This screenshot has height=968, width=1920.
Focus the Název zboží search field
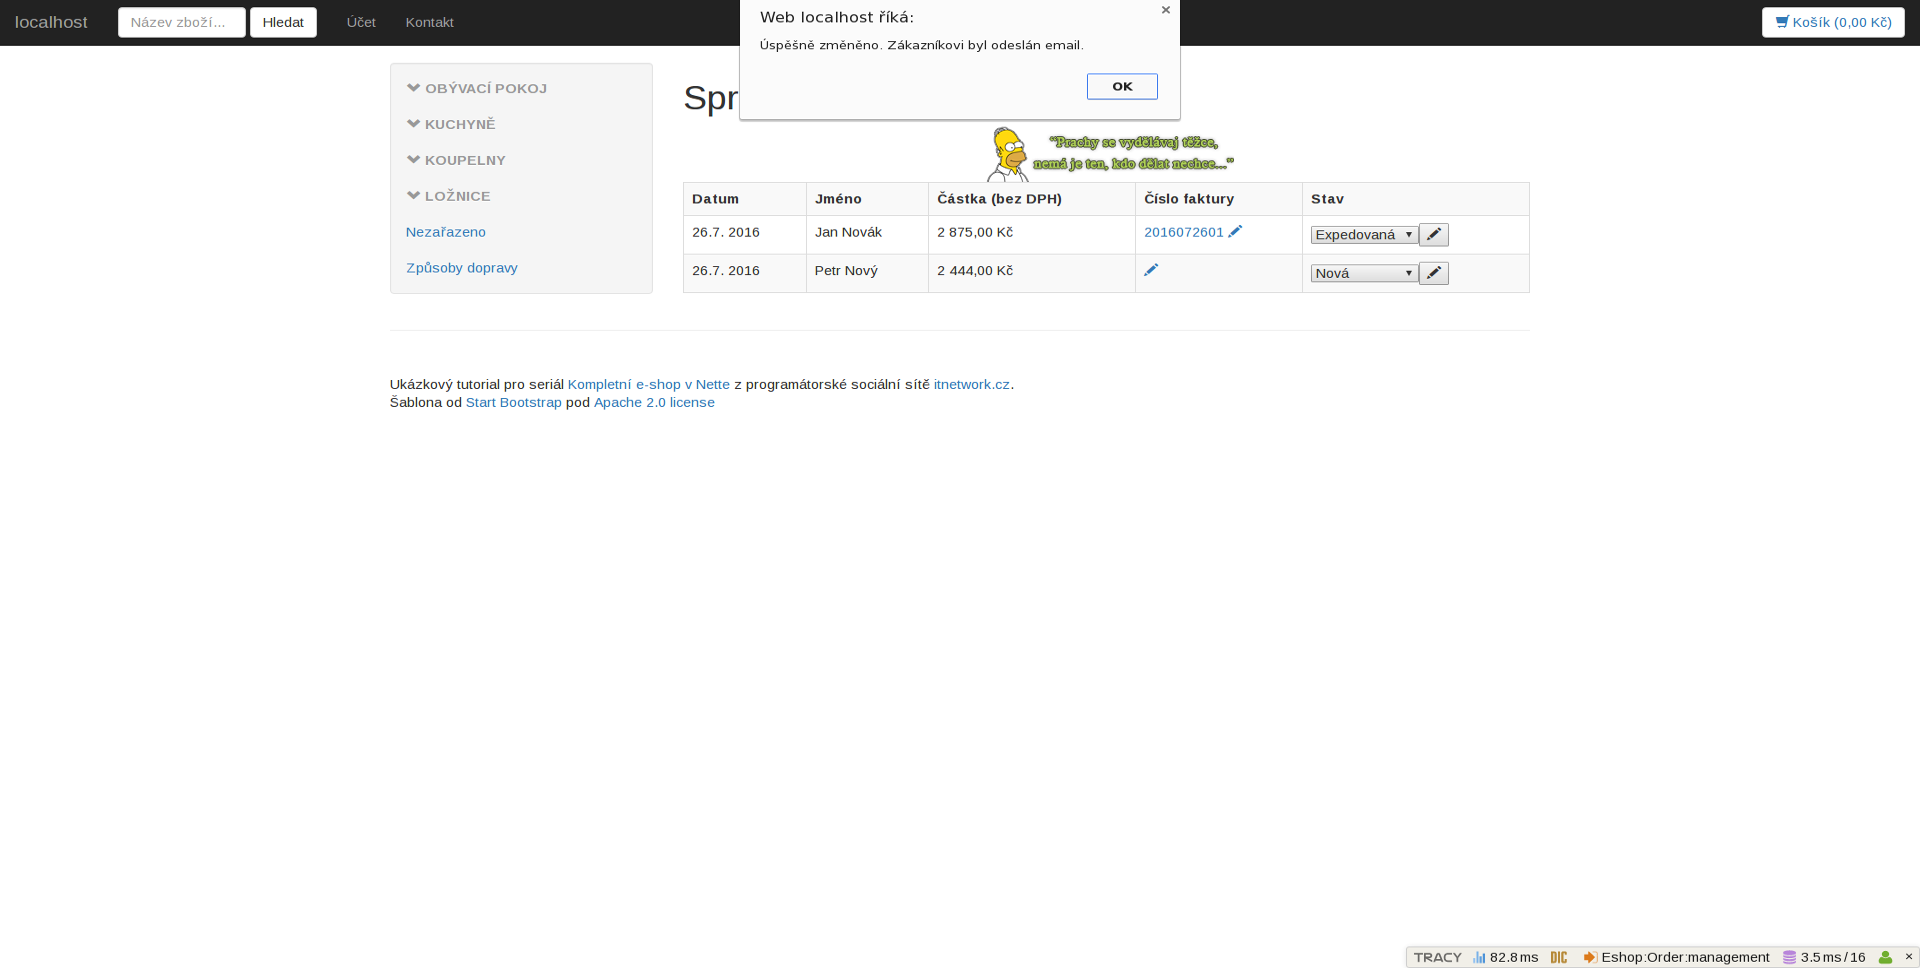182,22
